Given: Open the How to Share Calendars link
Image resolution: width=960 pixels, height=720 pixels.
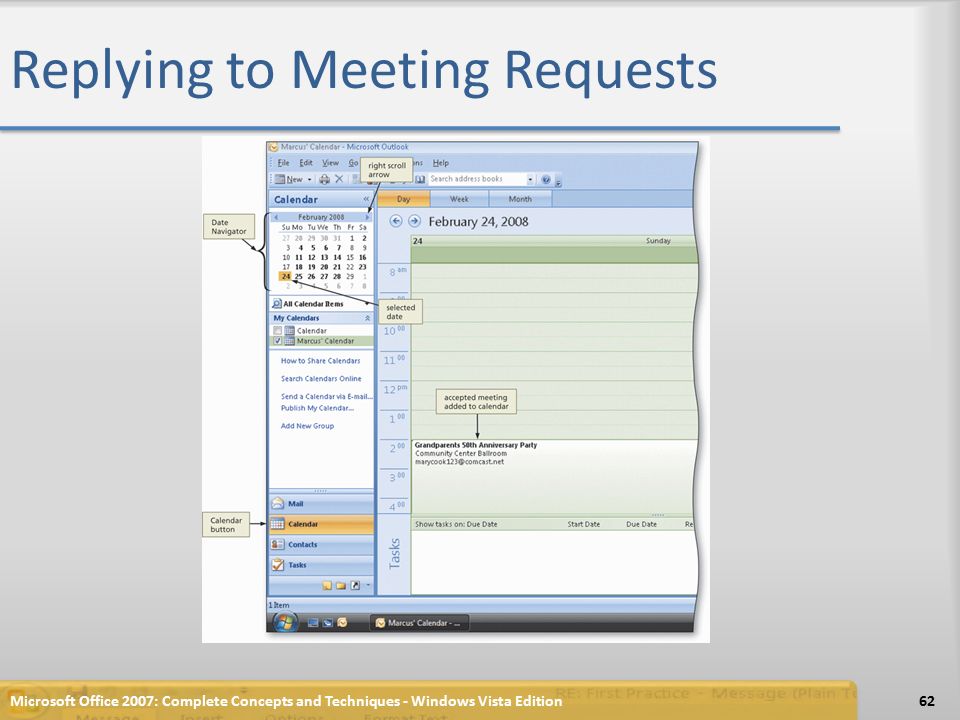Looking at the screenshot, I should pyautogui.click(x=320, y=361).
